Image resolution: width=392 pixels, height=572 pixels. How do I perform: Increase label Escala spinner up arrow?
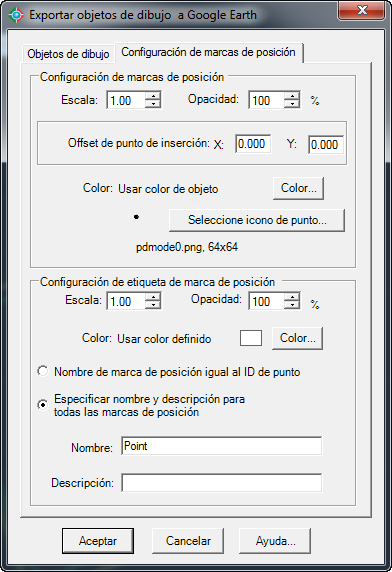[153, 297]
